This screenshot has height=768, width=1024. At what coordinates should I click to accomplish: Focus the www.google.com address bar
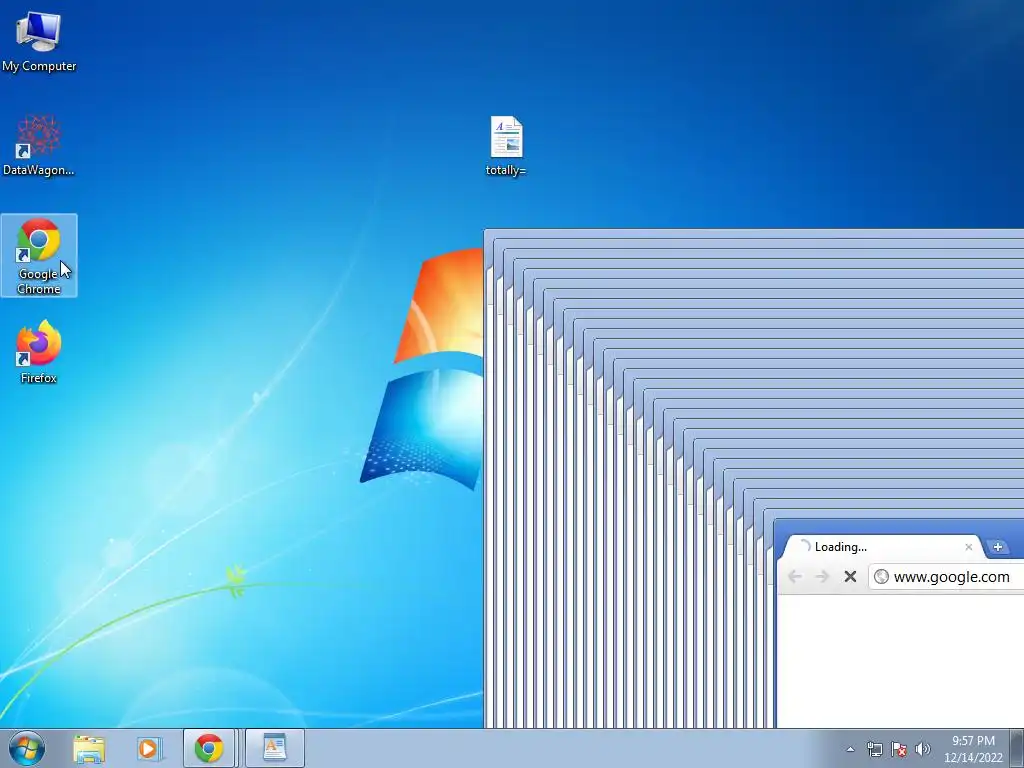tap(946, 577)
